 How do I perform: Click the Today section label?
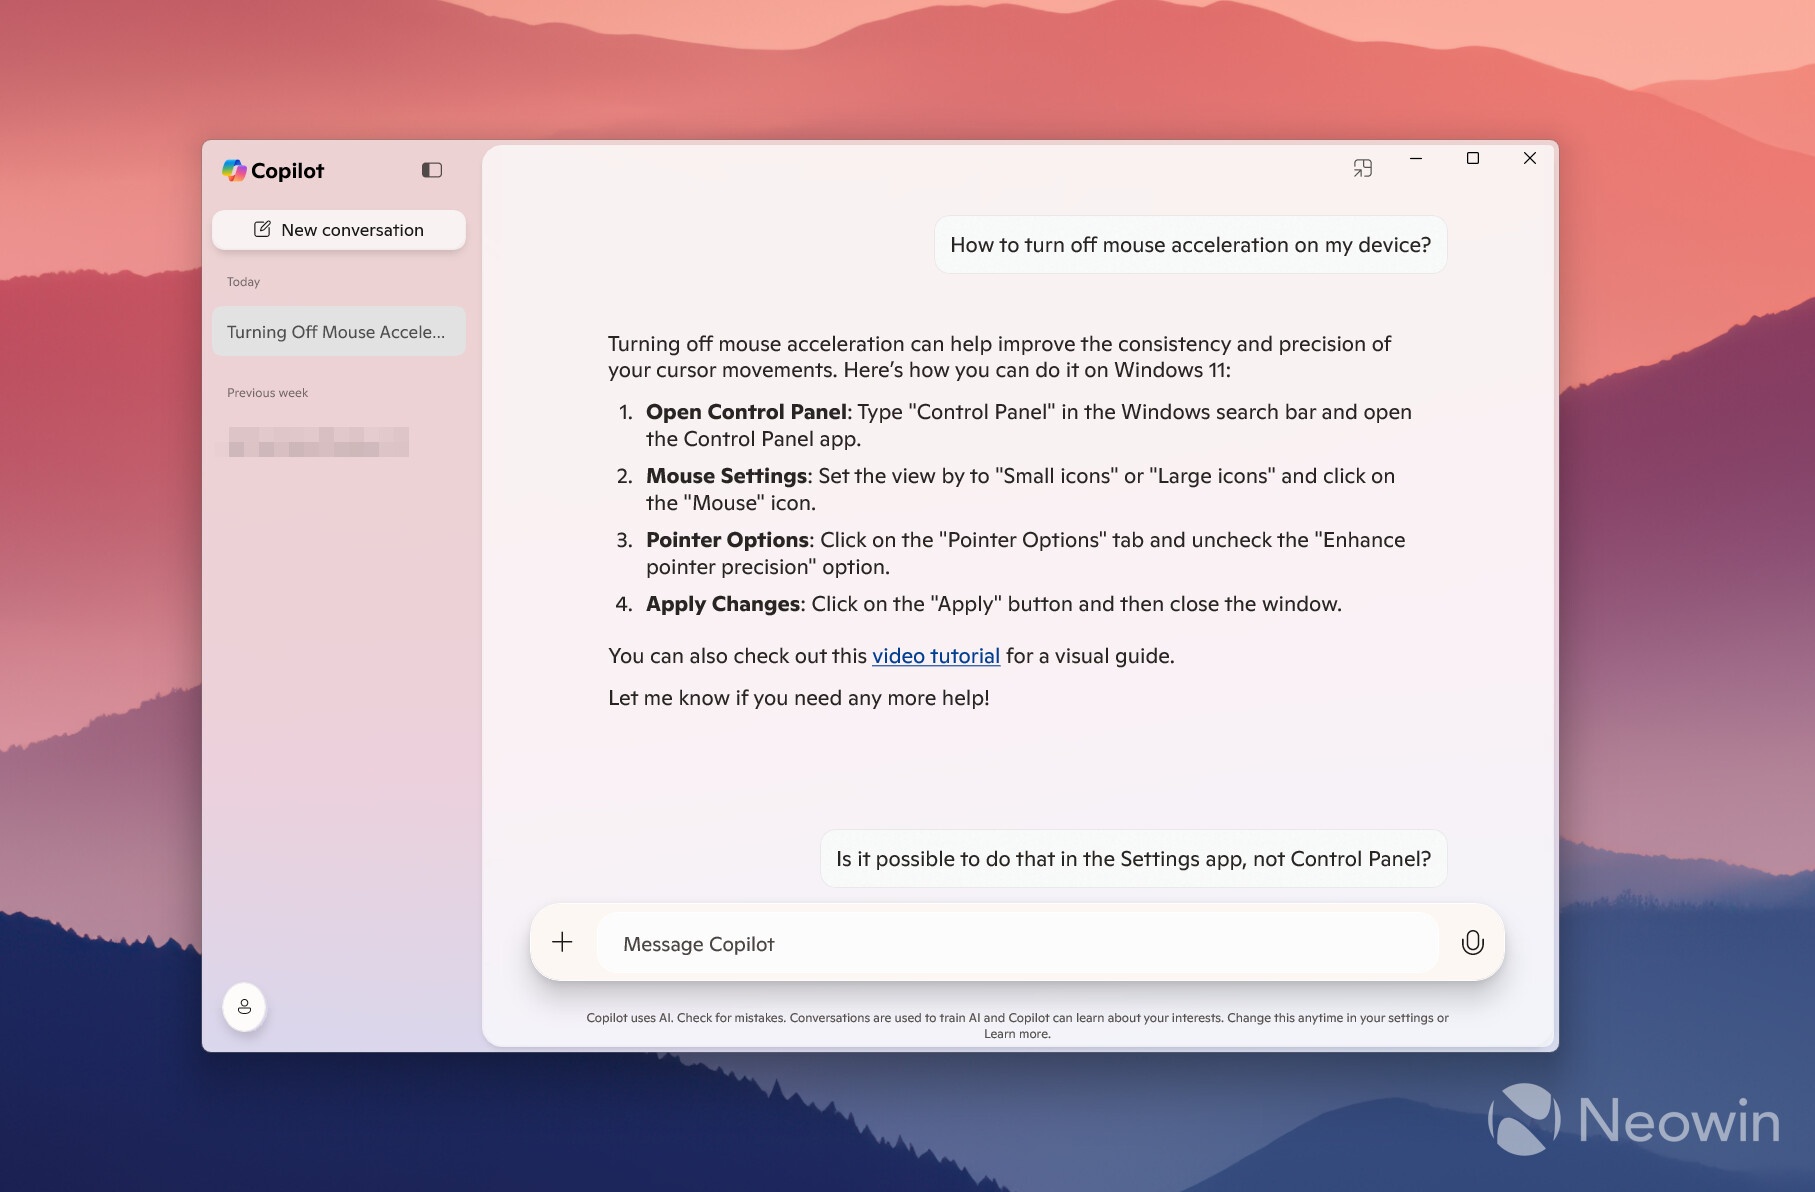pyautogui.click(x=243, y=282)
